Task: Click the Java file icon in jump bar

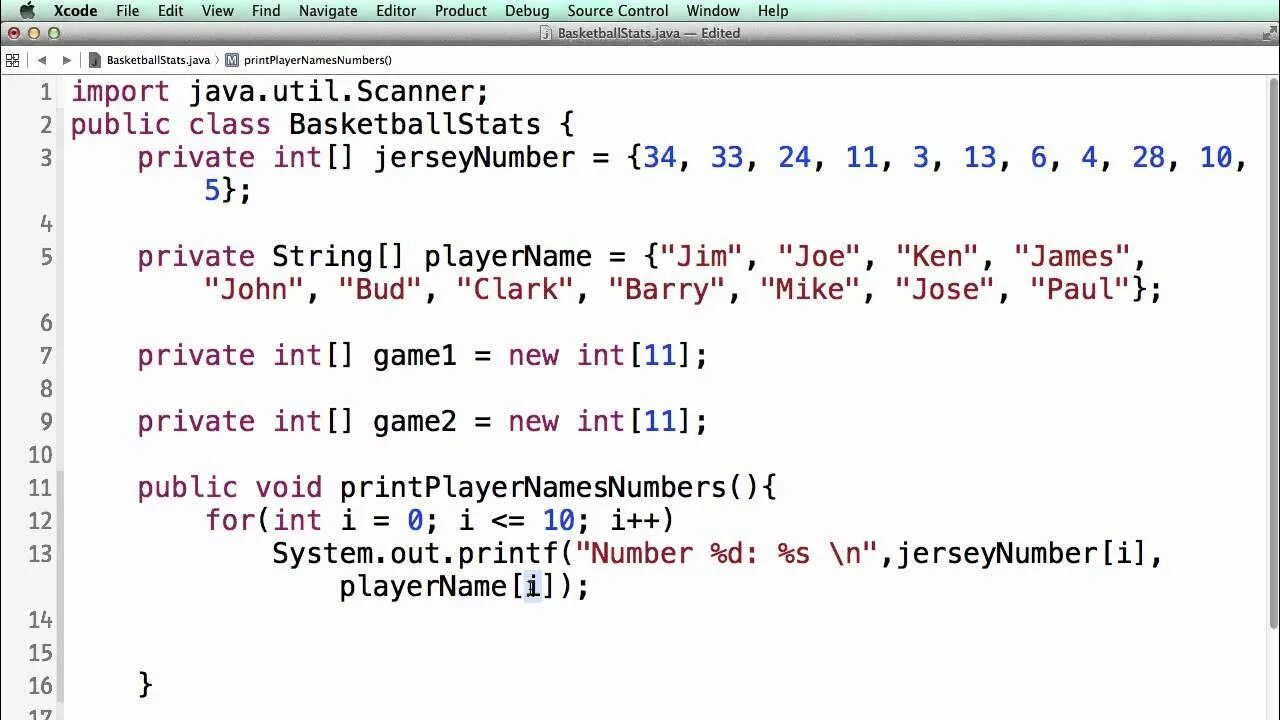Action: tap(96, 60)
